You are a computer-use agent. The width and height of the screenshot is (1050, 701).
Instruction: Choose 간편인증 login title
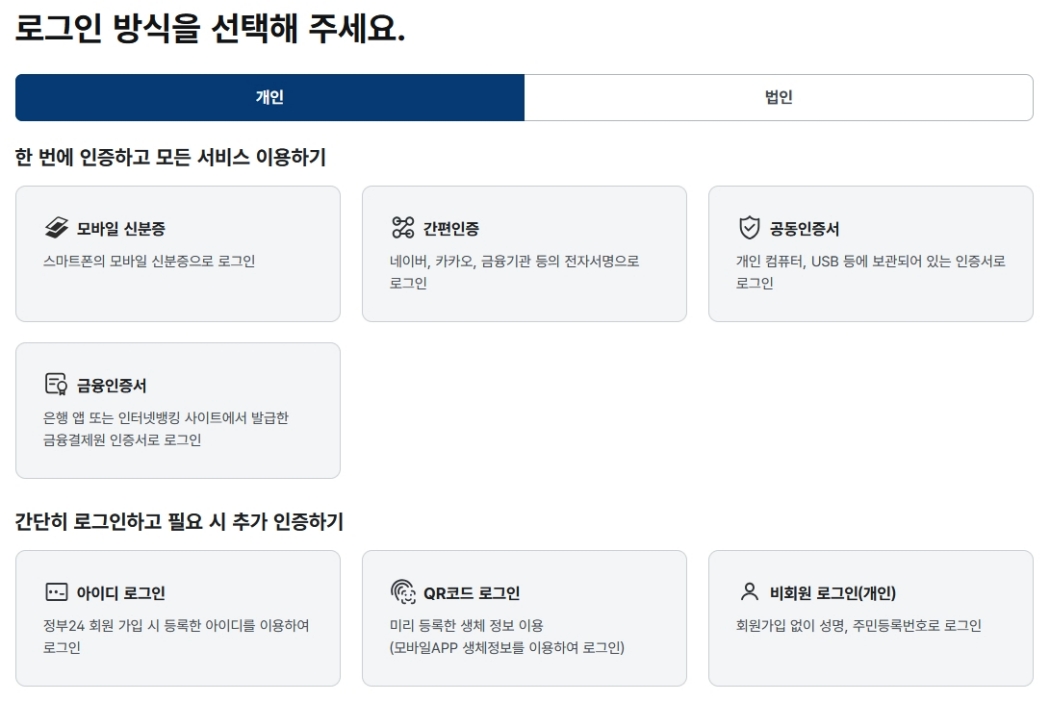pyautogui.click(x=451, y=229)
